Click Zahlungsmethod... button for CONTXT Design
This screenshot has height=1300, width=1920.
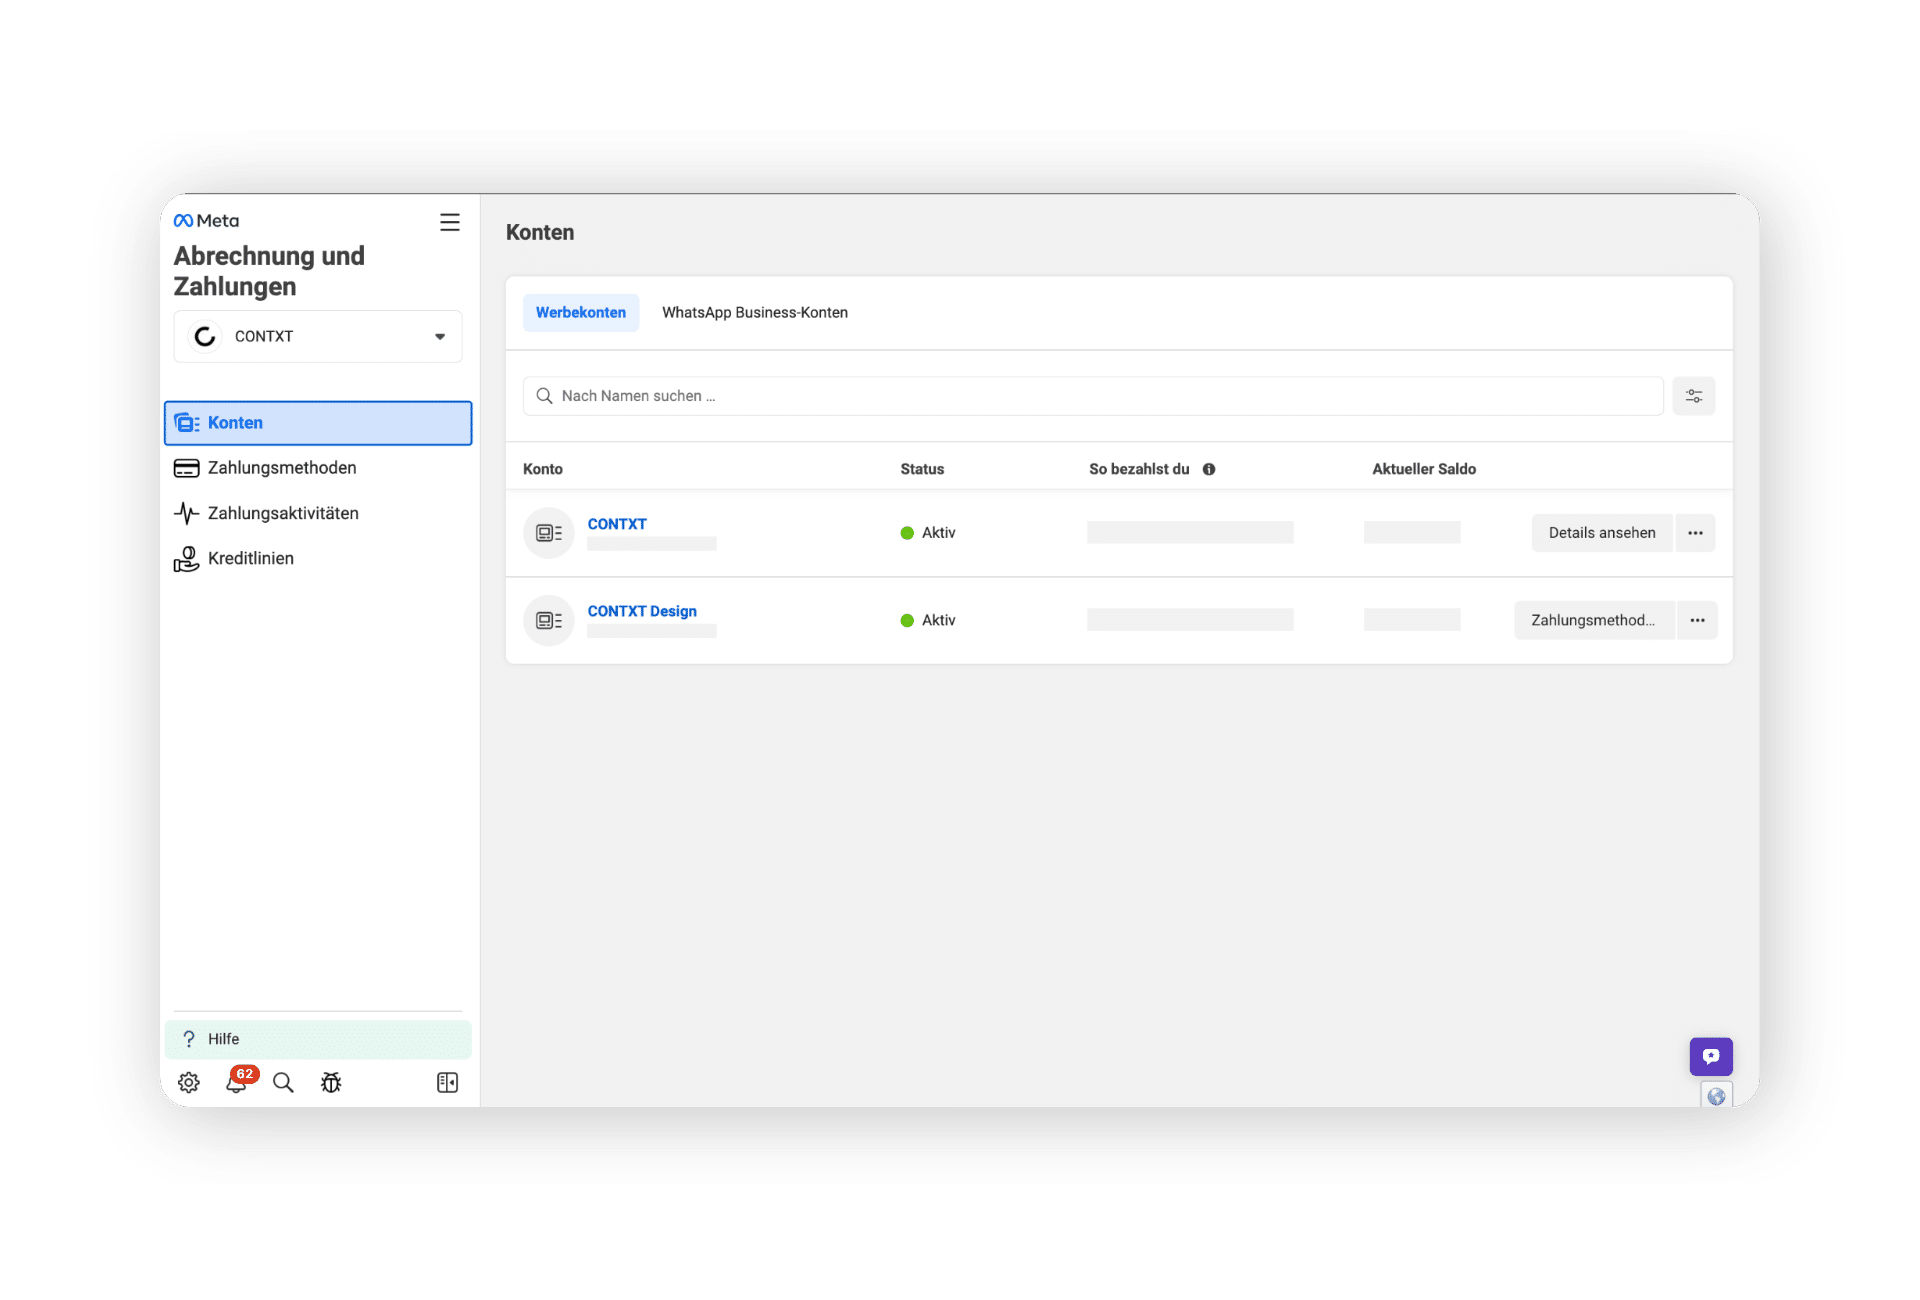[1594, 620]
